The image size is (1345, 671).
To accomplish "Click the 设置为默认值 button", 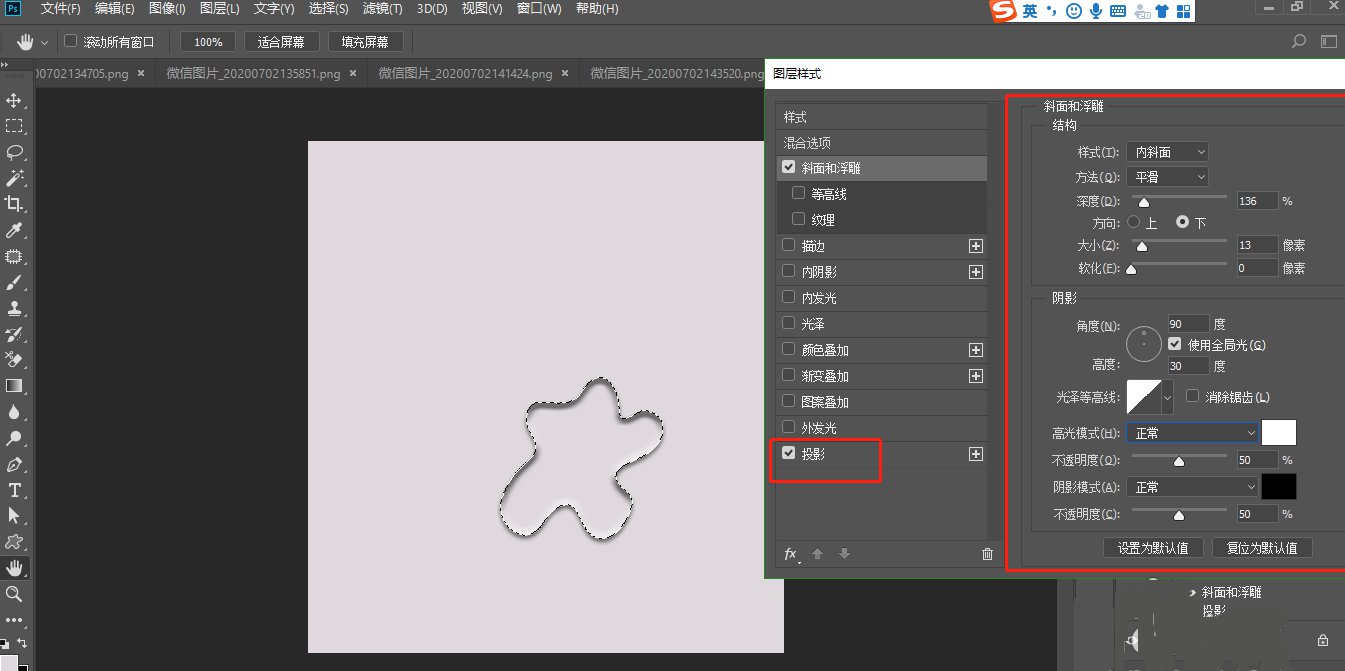I will tap(1153, 548).
